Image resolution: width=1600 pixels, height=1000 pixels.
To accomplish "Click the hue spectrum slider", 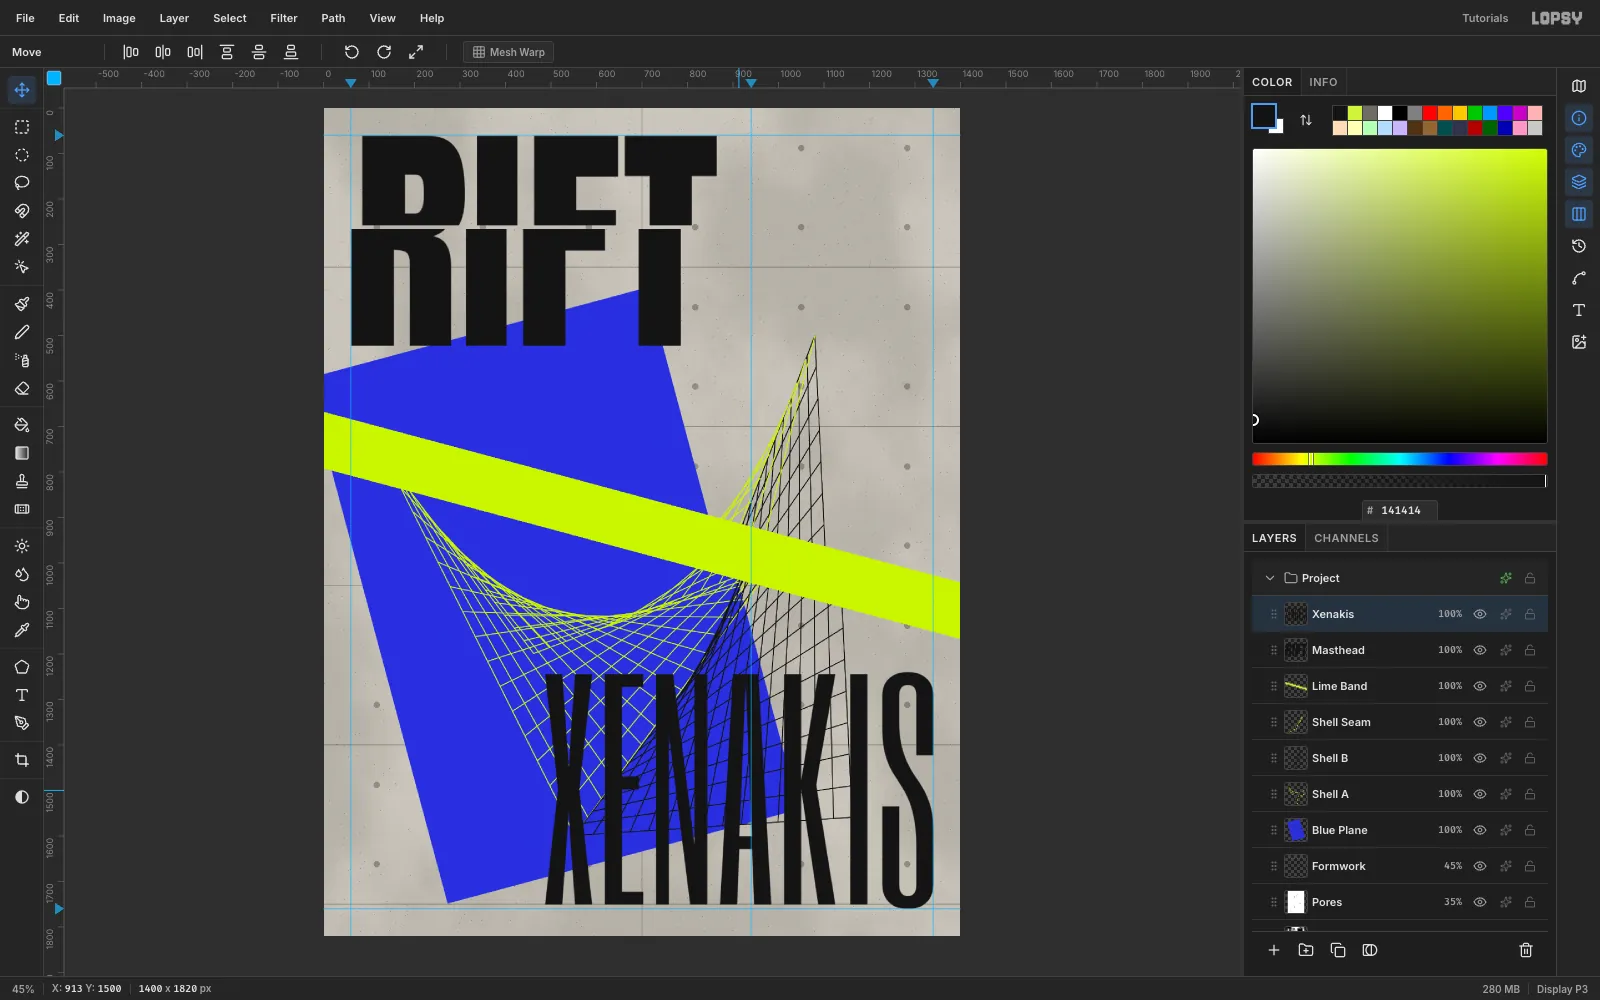I will [1400, 459].
